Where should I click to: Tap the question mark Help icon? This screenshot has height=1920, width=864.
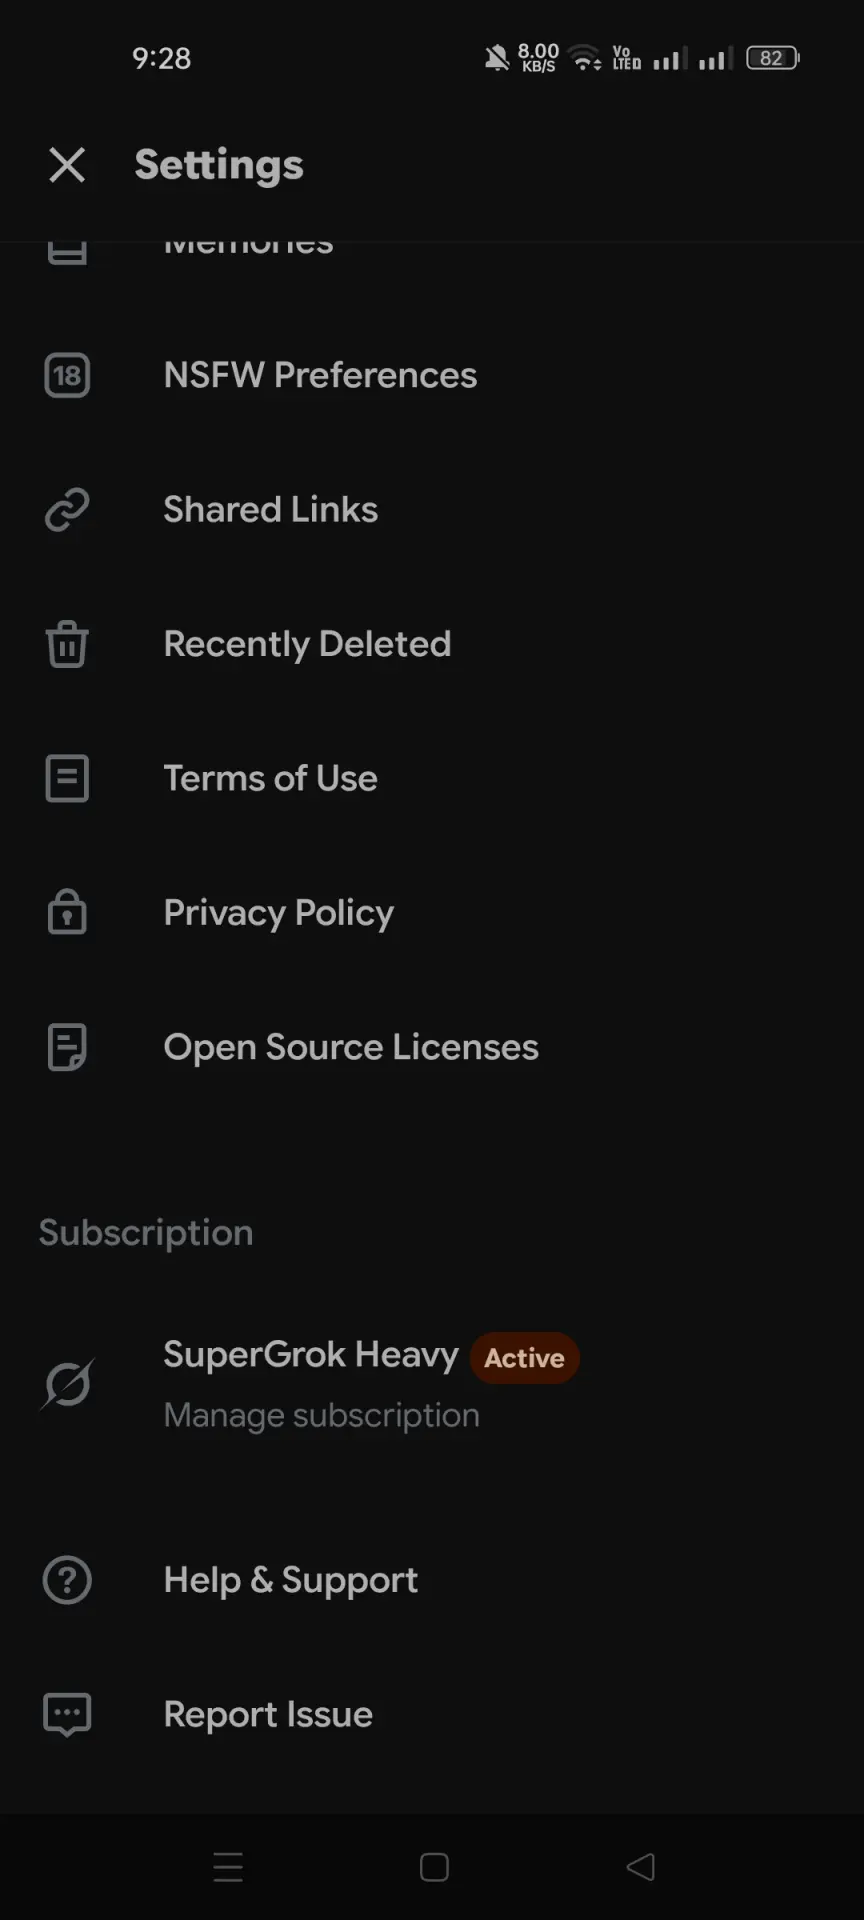pyautogui.click(x=67, y=1581)
